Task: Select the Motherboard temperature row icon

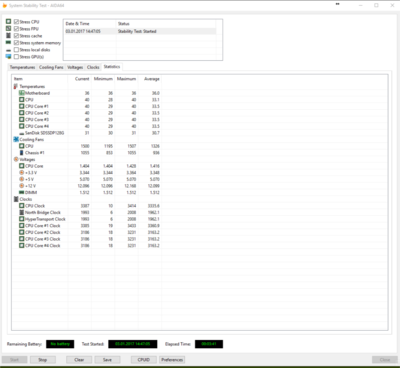Action: 22,93
